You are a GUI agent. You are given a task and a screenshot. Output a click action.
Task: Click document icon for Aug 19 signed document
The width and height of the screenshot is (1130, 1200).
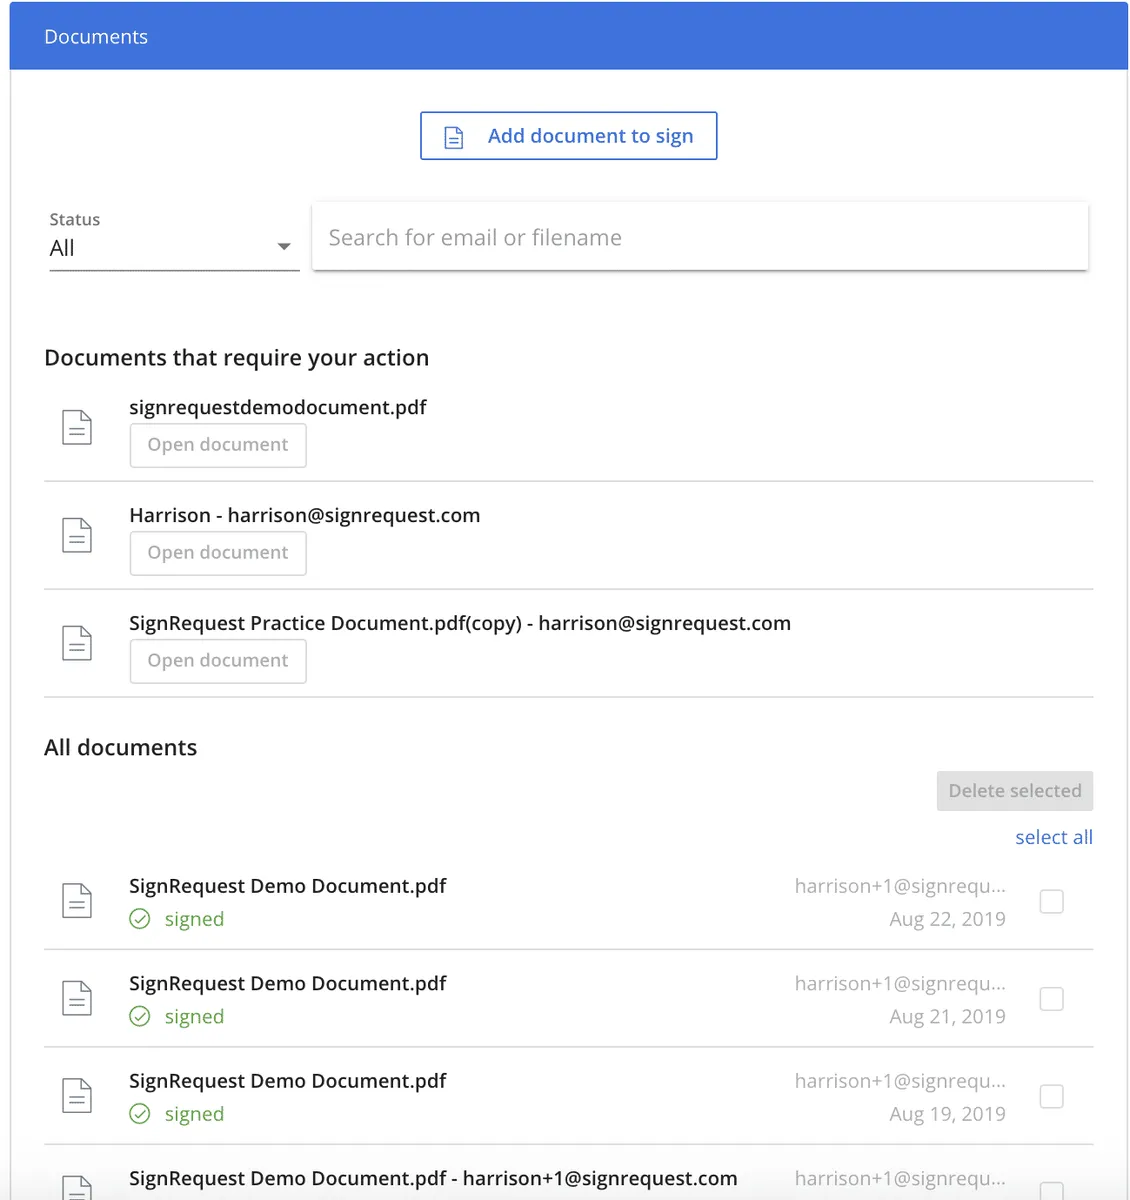click(x=77, y=1096)
